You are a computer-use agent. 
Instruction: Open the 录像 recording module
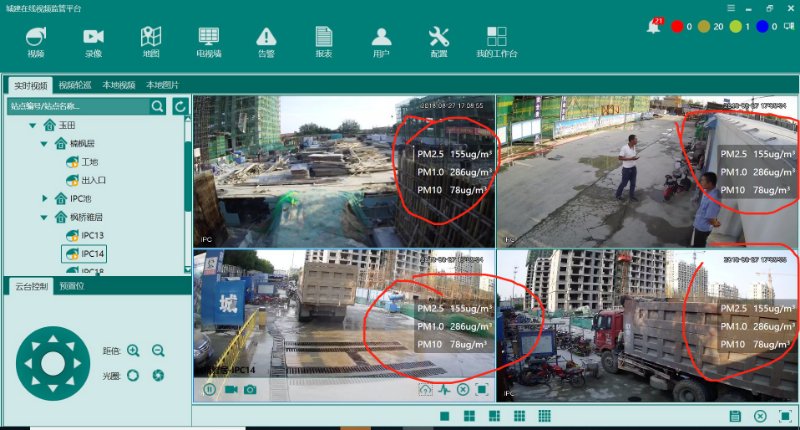(93, 42)
